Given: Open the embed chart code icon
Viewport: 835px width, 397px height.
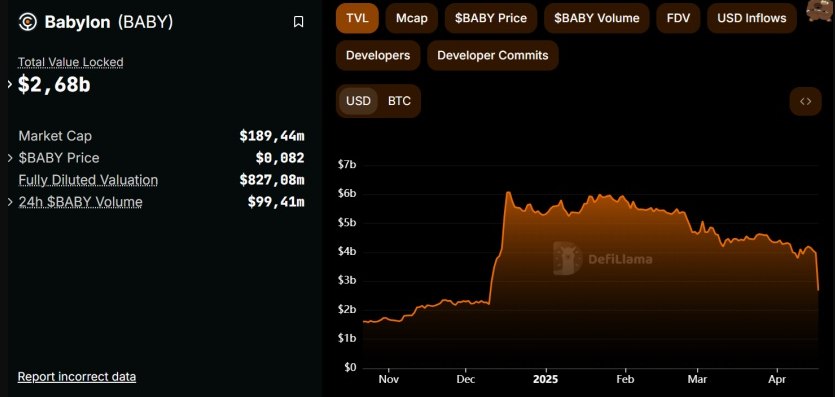Looking at the screenshot, I should point(806,101).
